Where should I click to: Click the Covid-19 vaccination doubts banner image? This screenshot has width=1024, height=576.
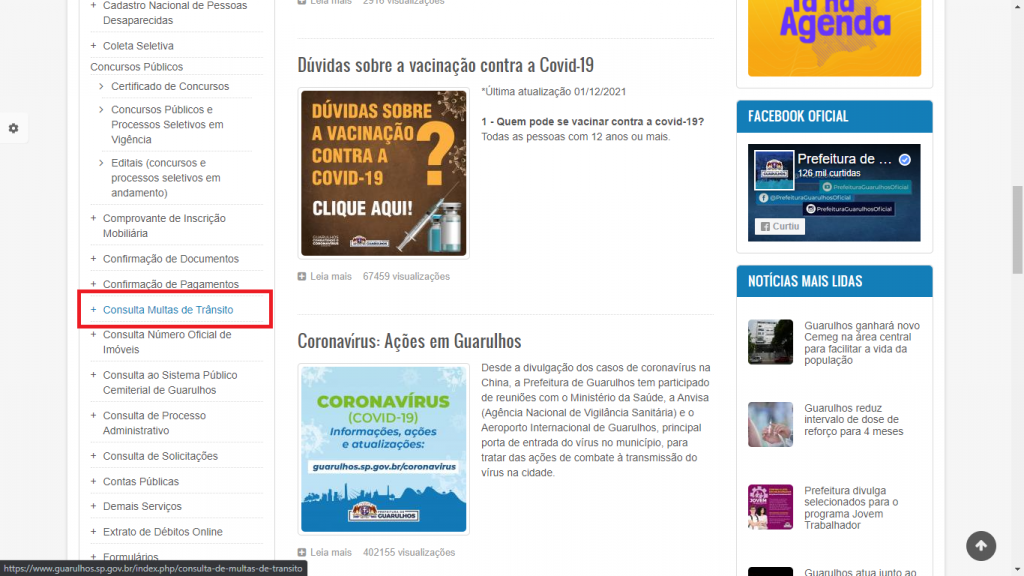[x=384, y=173]
